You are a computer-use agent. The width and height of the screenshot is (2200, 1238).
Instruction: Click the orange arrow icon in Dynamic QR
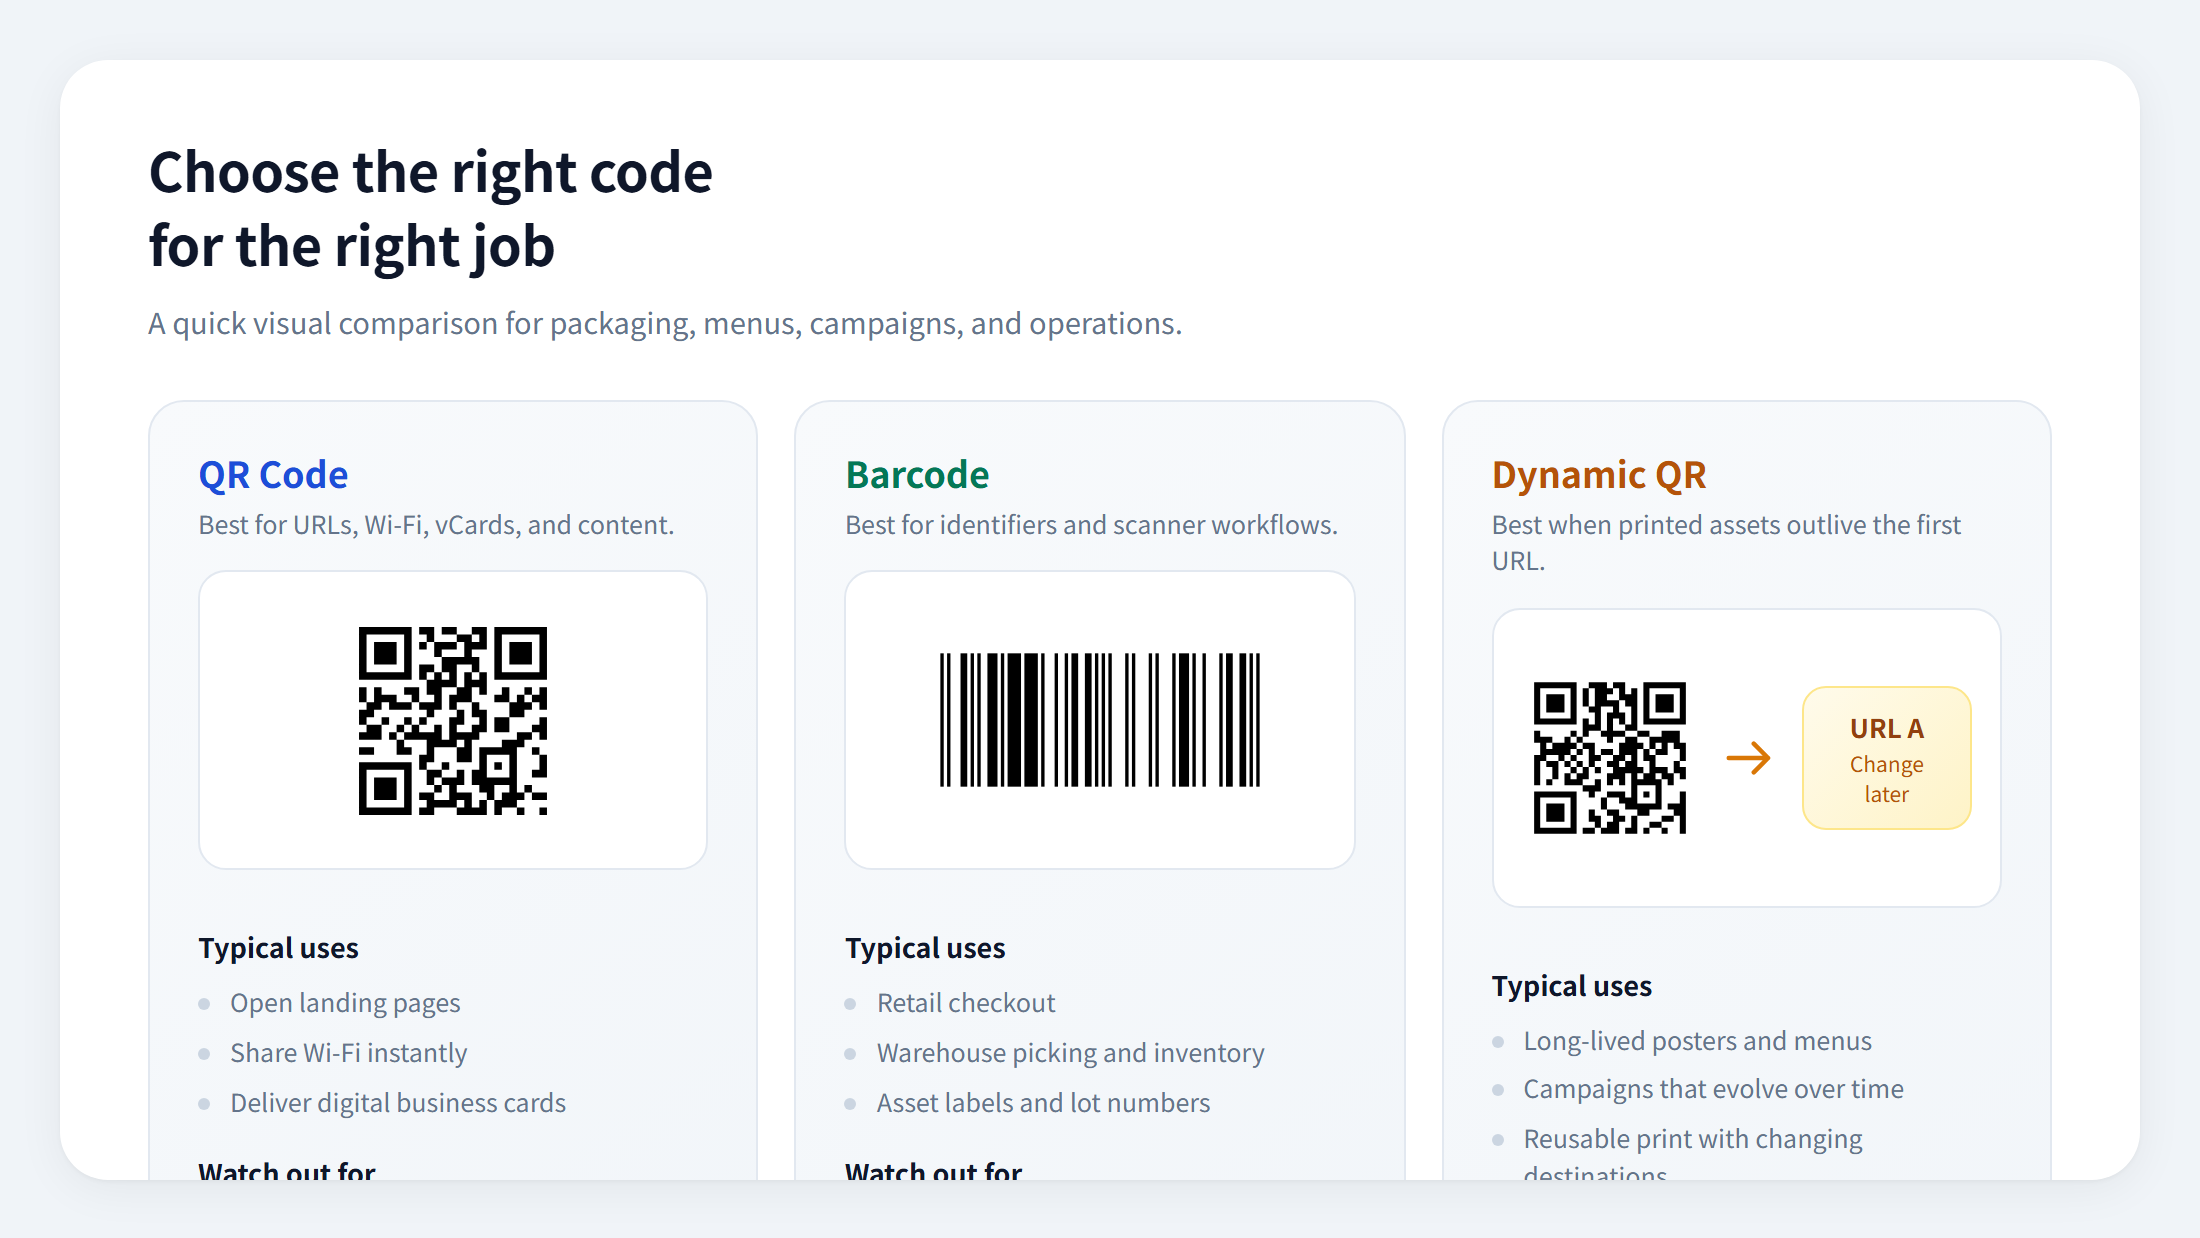click(1748, 758)
